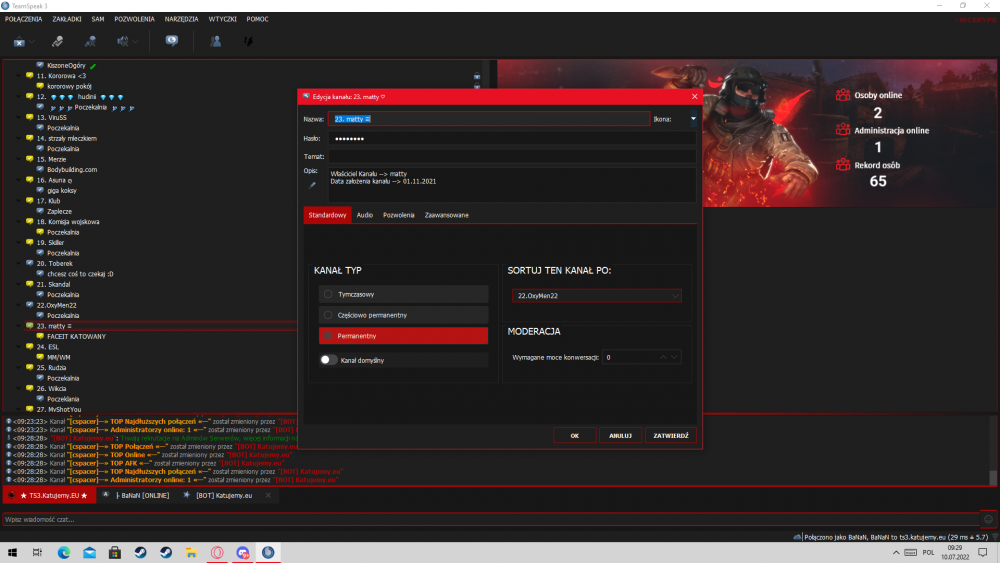Click the green channel icon of 23. matty
The image size is (1000, 563).
pos(29,326)
